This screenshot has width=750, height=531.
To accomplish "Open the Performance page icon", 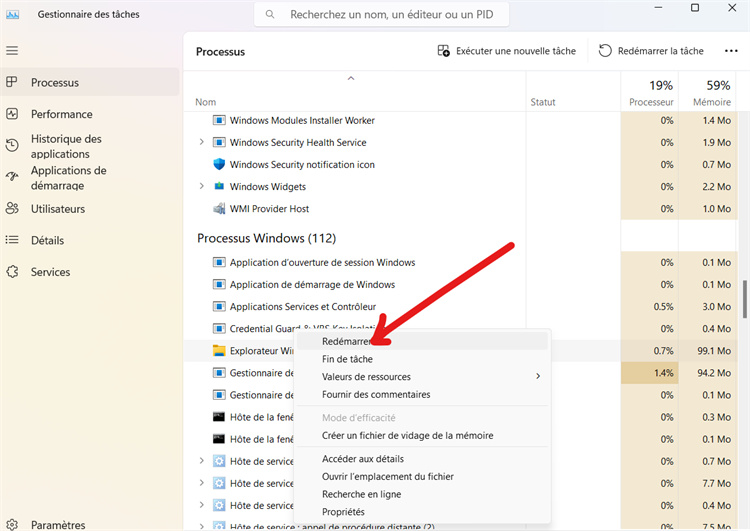I will tap(12, 114).
